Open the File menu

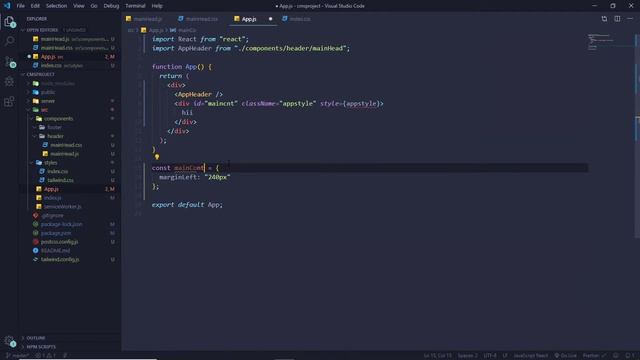pyautogui.click(x=20, y=6)
